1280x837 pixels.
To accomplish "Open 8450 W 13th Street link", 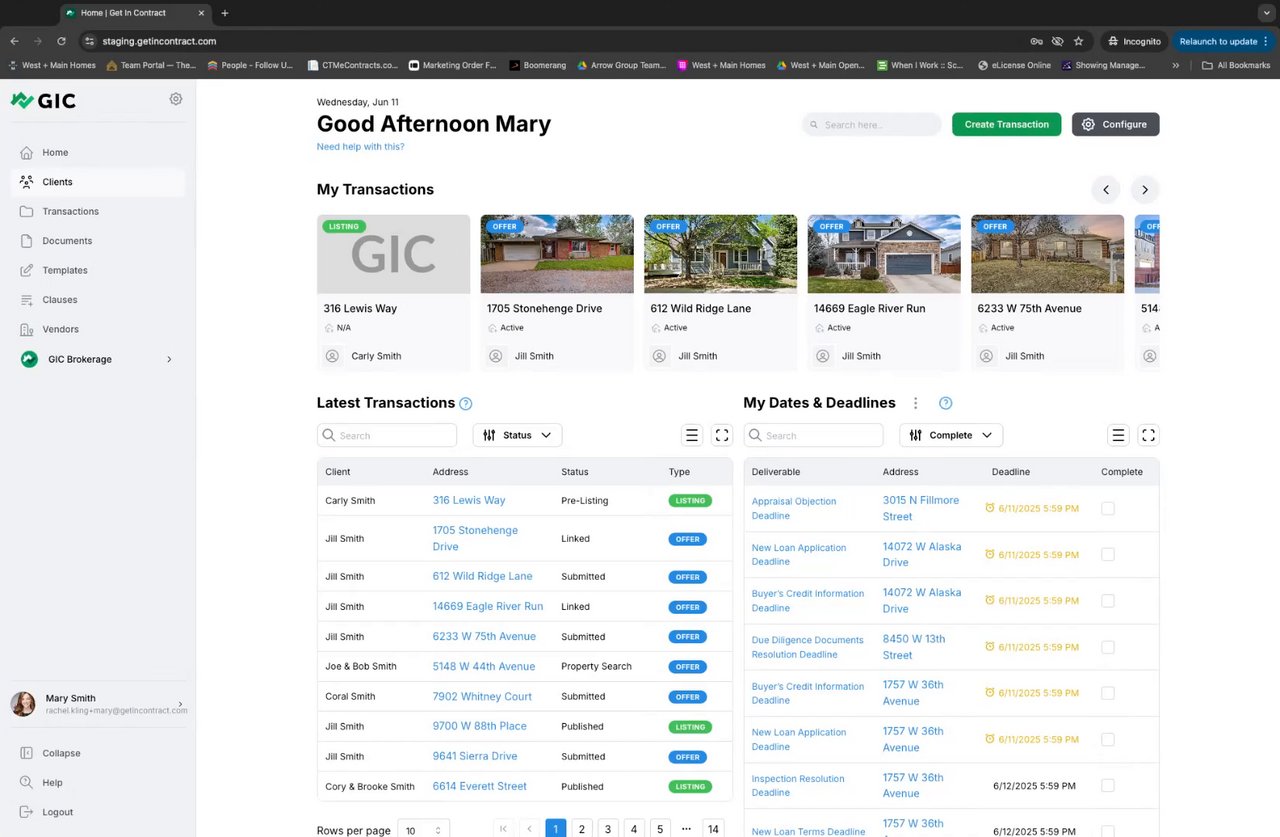I will coord(914,647).
